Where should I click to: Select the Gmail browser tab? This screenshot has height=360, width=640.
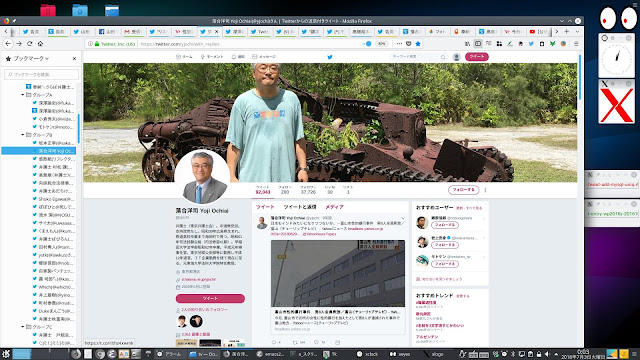tap(133, 31)
